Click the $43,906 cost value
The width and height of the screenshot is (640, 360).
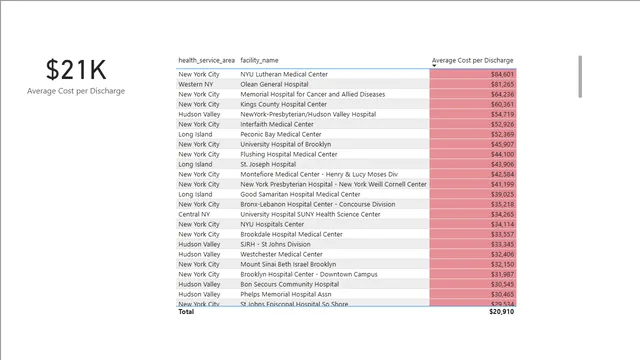point(502,164)
